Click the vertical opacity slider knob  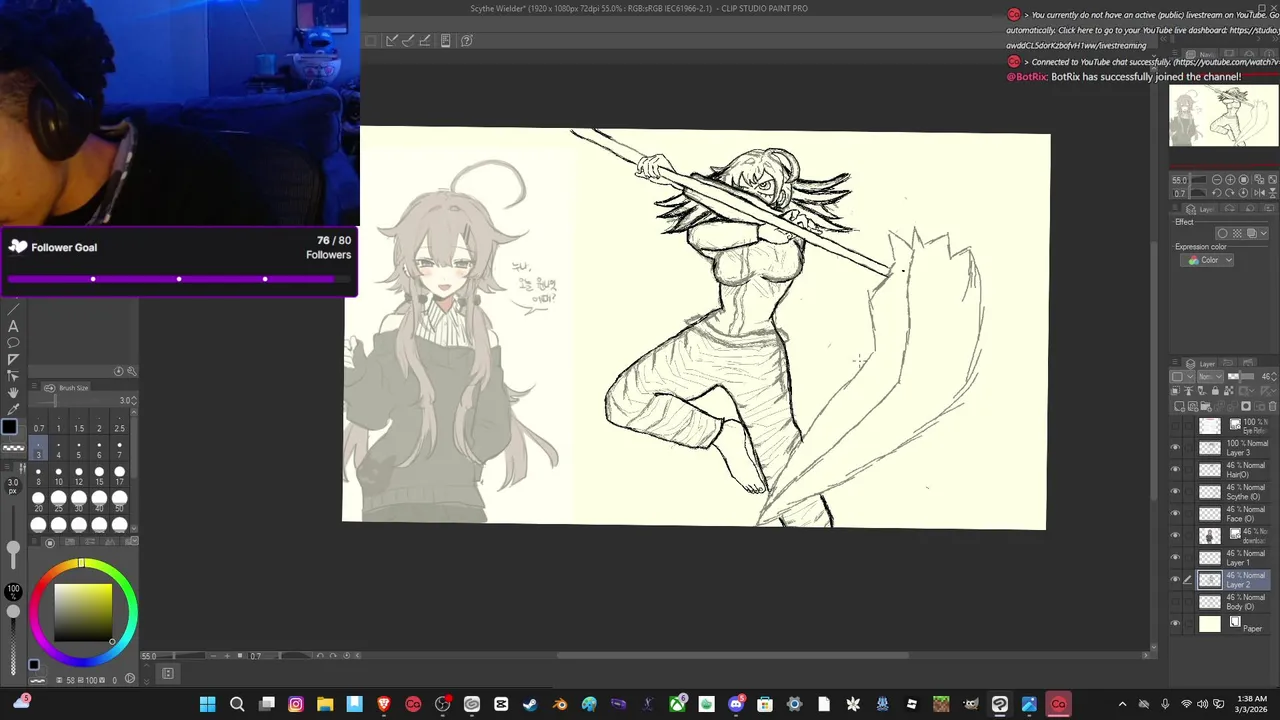click(13, 611)
